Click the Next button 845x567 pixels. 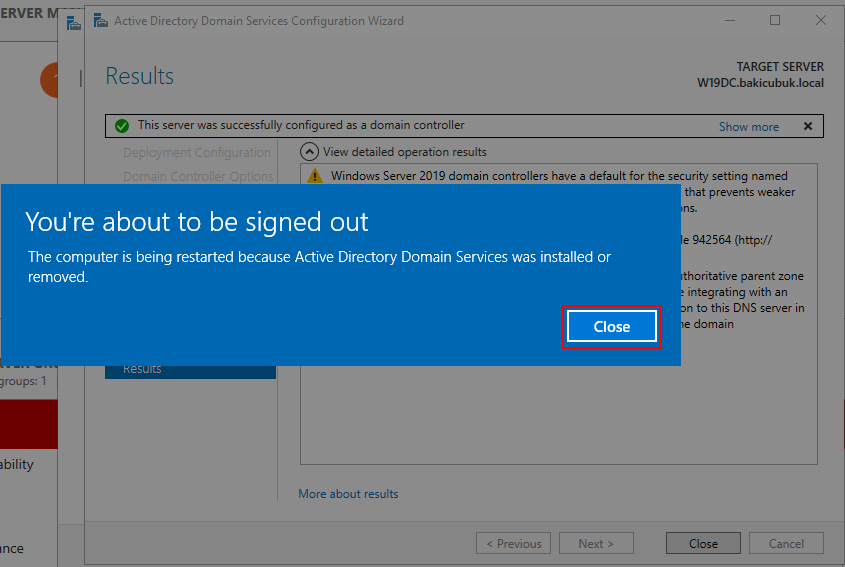tap(596, 543)
